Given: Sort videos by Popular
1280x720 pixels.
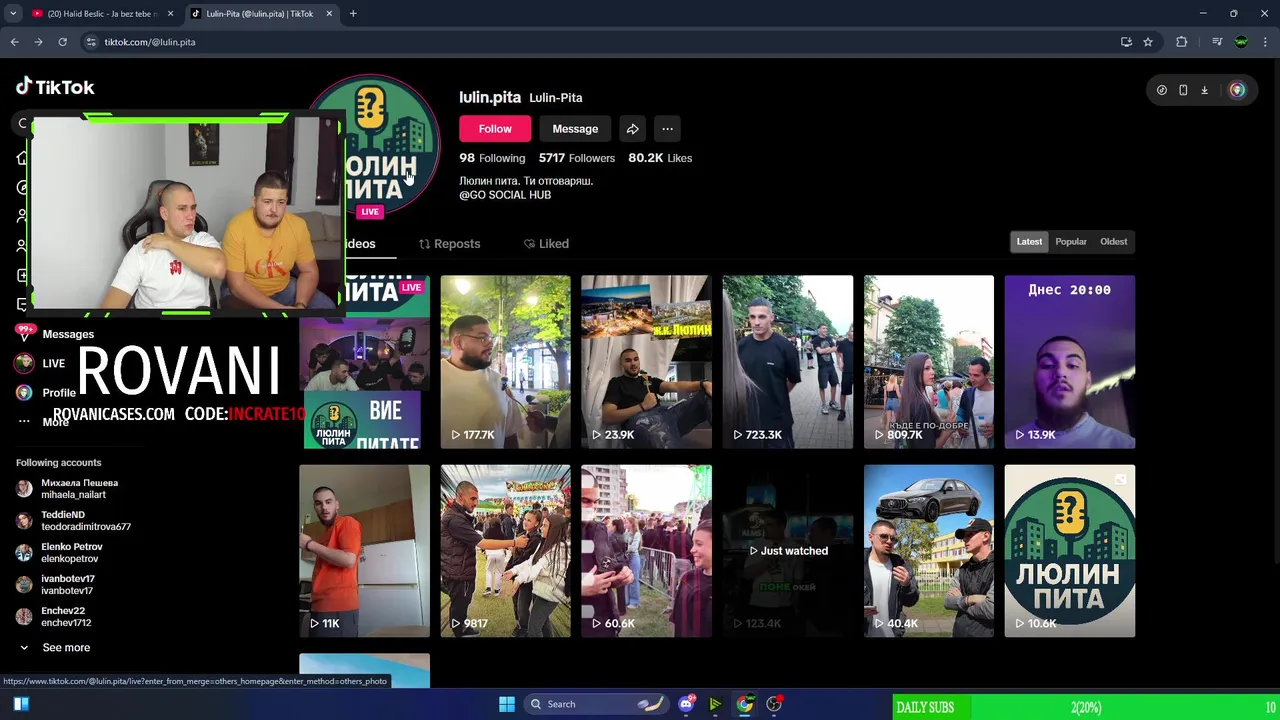Looking at the screenshot, I should pyautogui.click(x=1071, y=242).
